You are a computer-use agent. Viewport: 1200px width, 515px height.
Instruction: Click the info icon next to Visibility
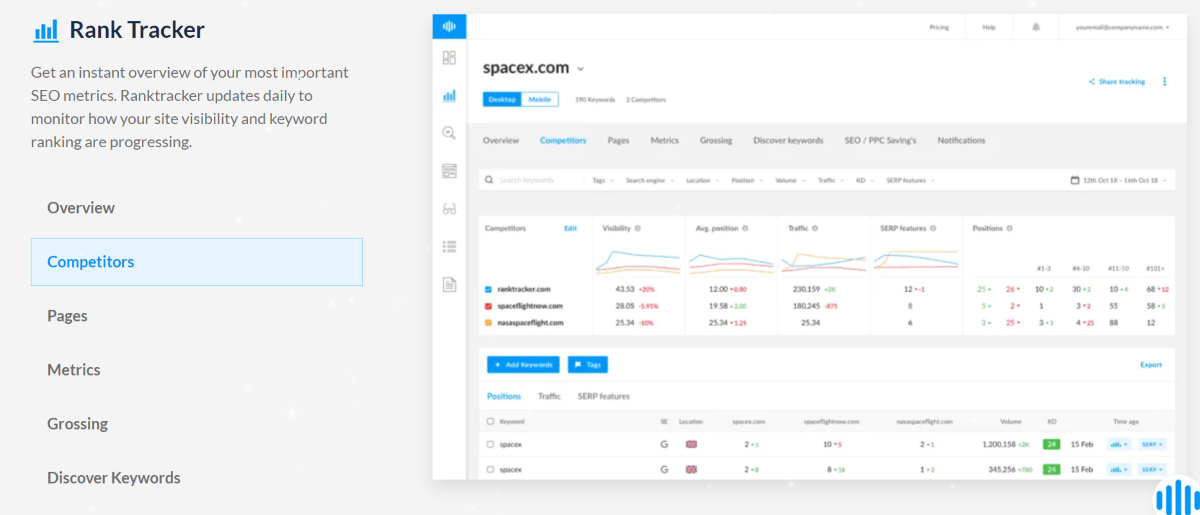[638, 228]
